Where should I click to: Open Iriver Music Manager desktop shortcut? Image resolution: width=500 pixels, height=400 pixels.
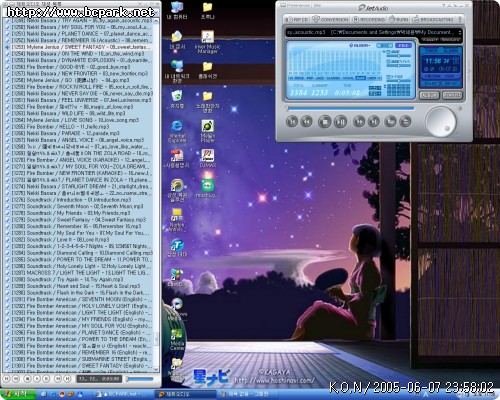207,42
